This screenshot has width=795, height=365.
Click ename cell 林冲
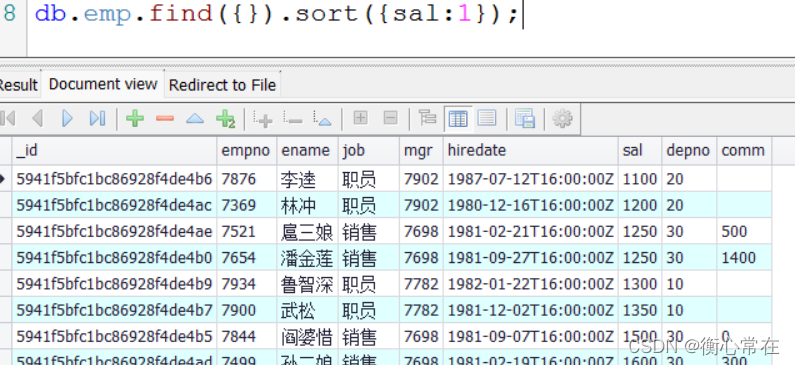click(307, 205)
